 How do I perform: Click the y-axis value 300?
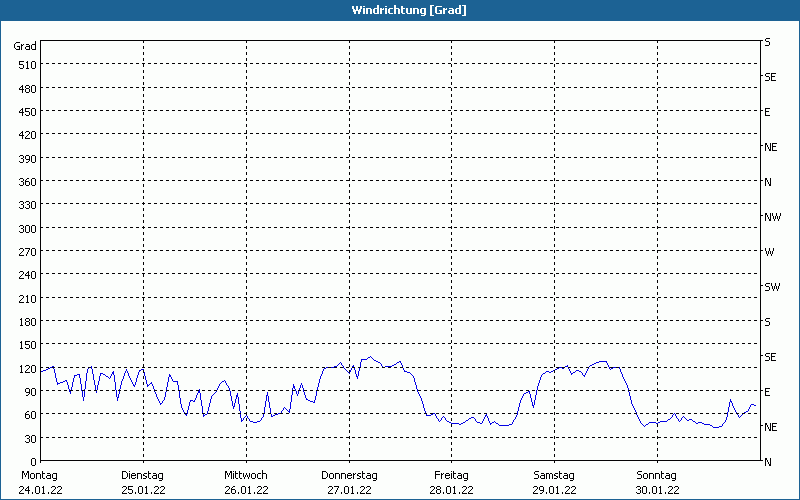coord(28,229)
